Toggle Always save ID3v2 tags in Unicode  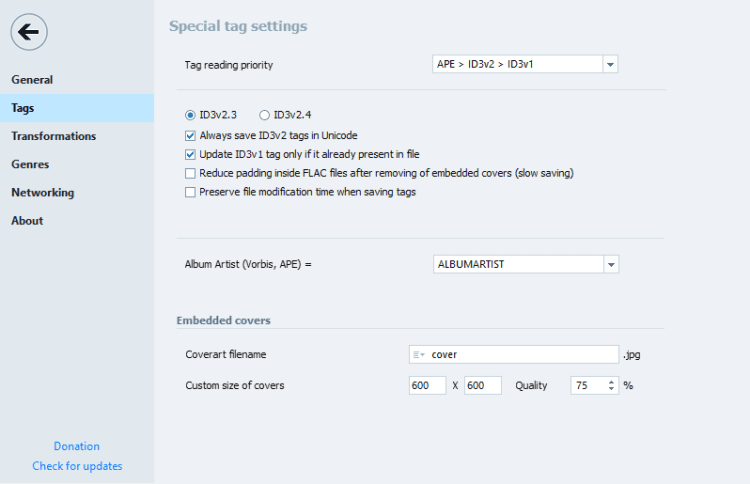191,135
